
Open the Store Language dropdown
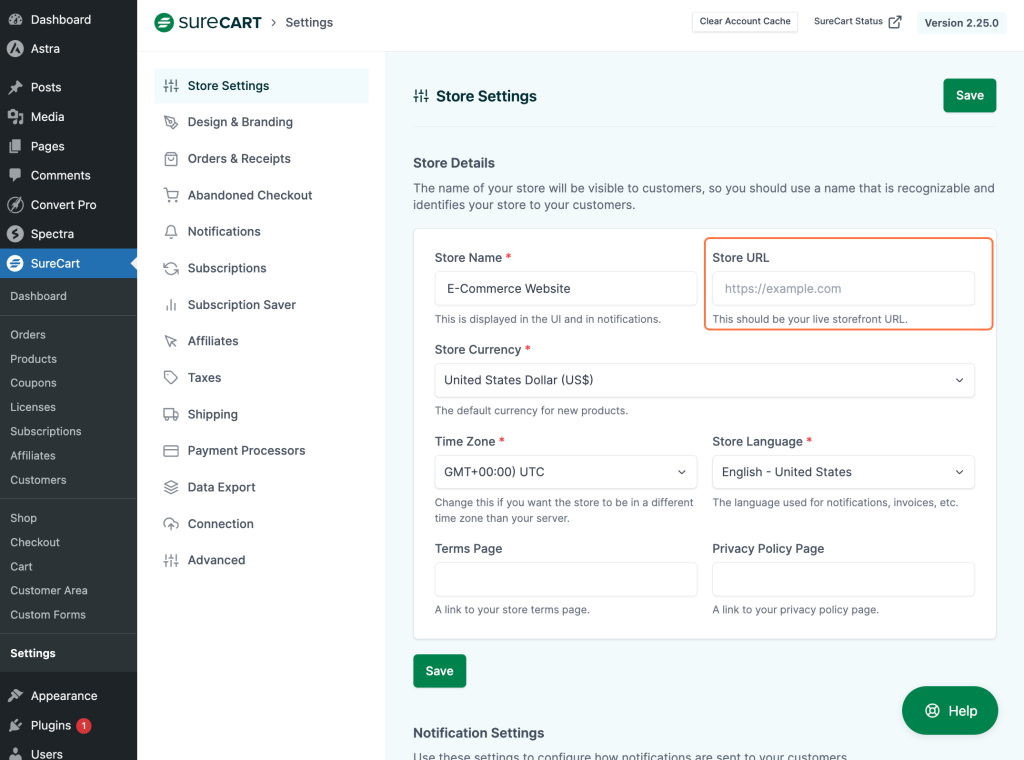click(843, 472)
